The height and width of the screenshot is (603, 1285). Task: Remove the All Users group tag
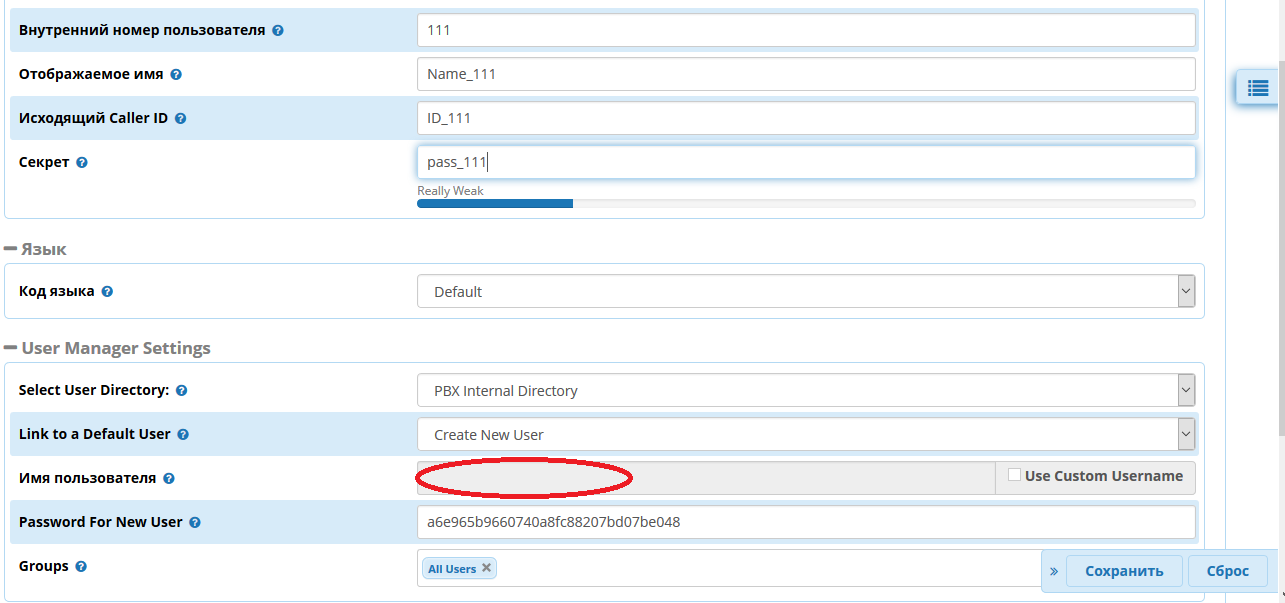tap(487, 568)
